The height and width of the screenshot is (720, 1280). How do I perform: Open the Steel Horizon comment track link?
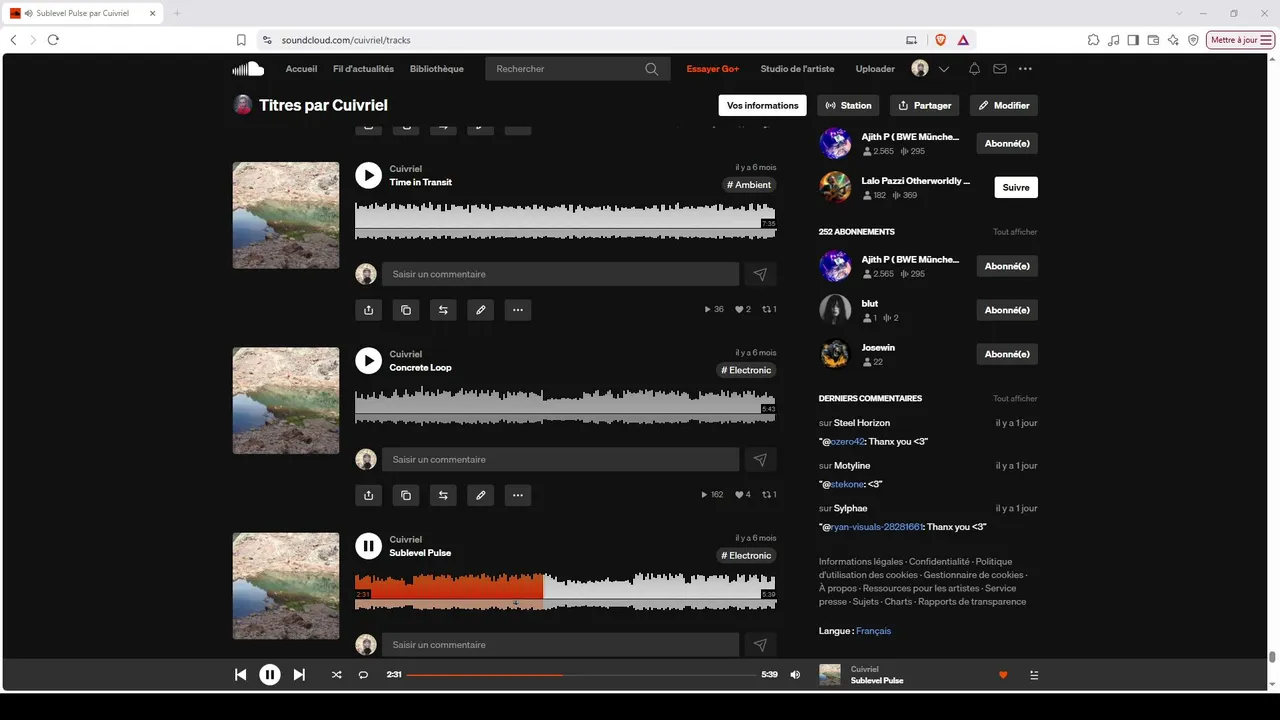pyautogui.click(x=862, y=423)
